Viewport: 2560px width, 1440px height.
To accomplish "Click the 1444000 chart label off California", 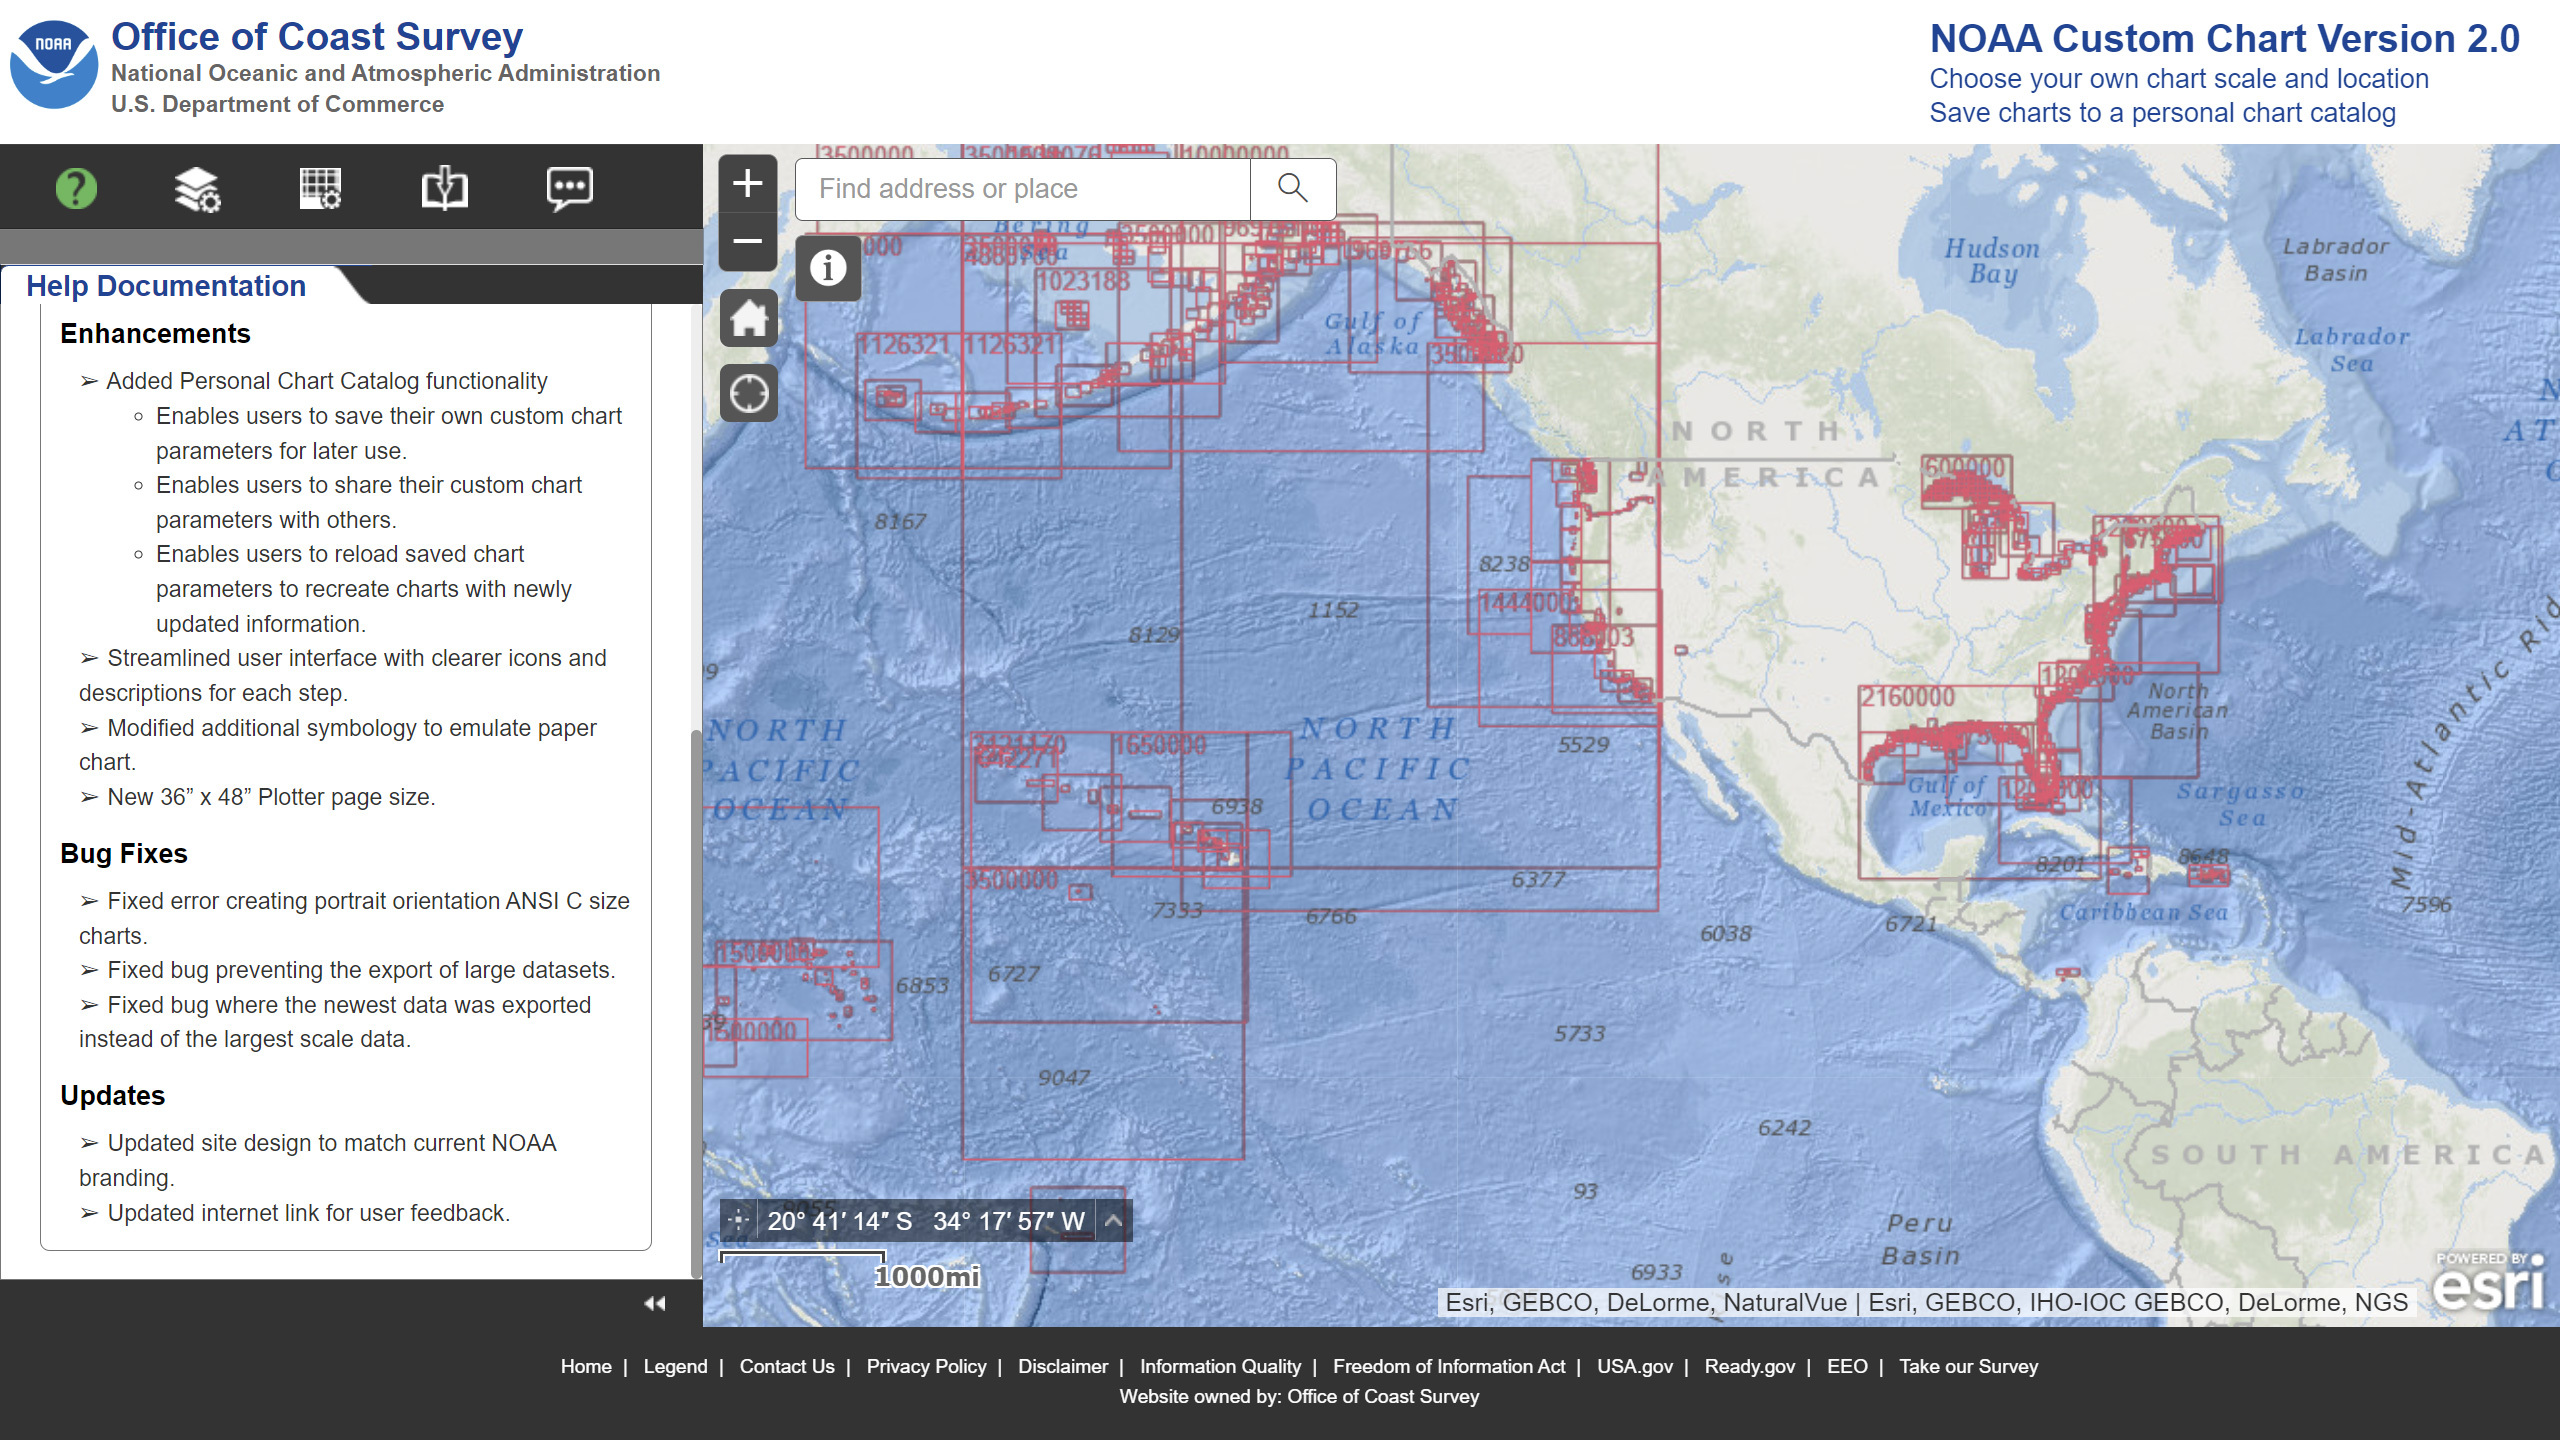I will (x=1528, y=603).
